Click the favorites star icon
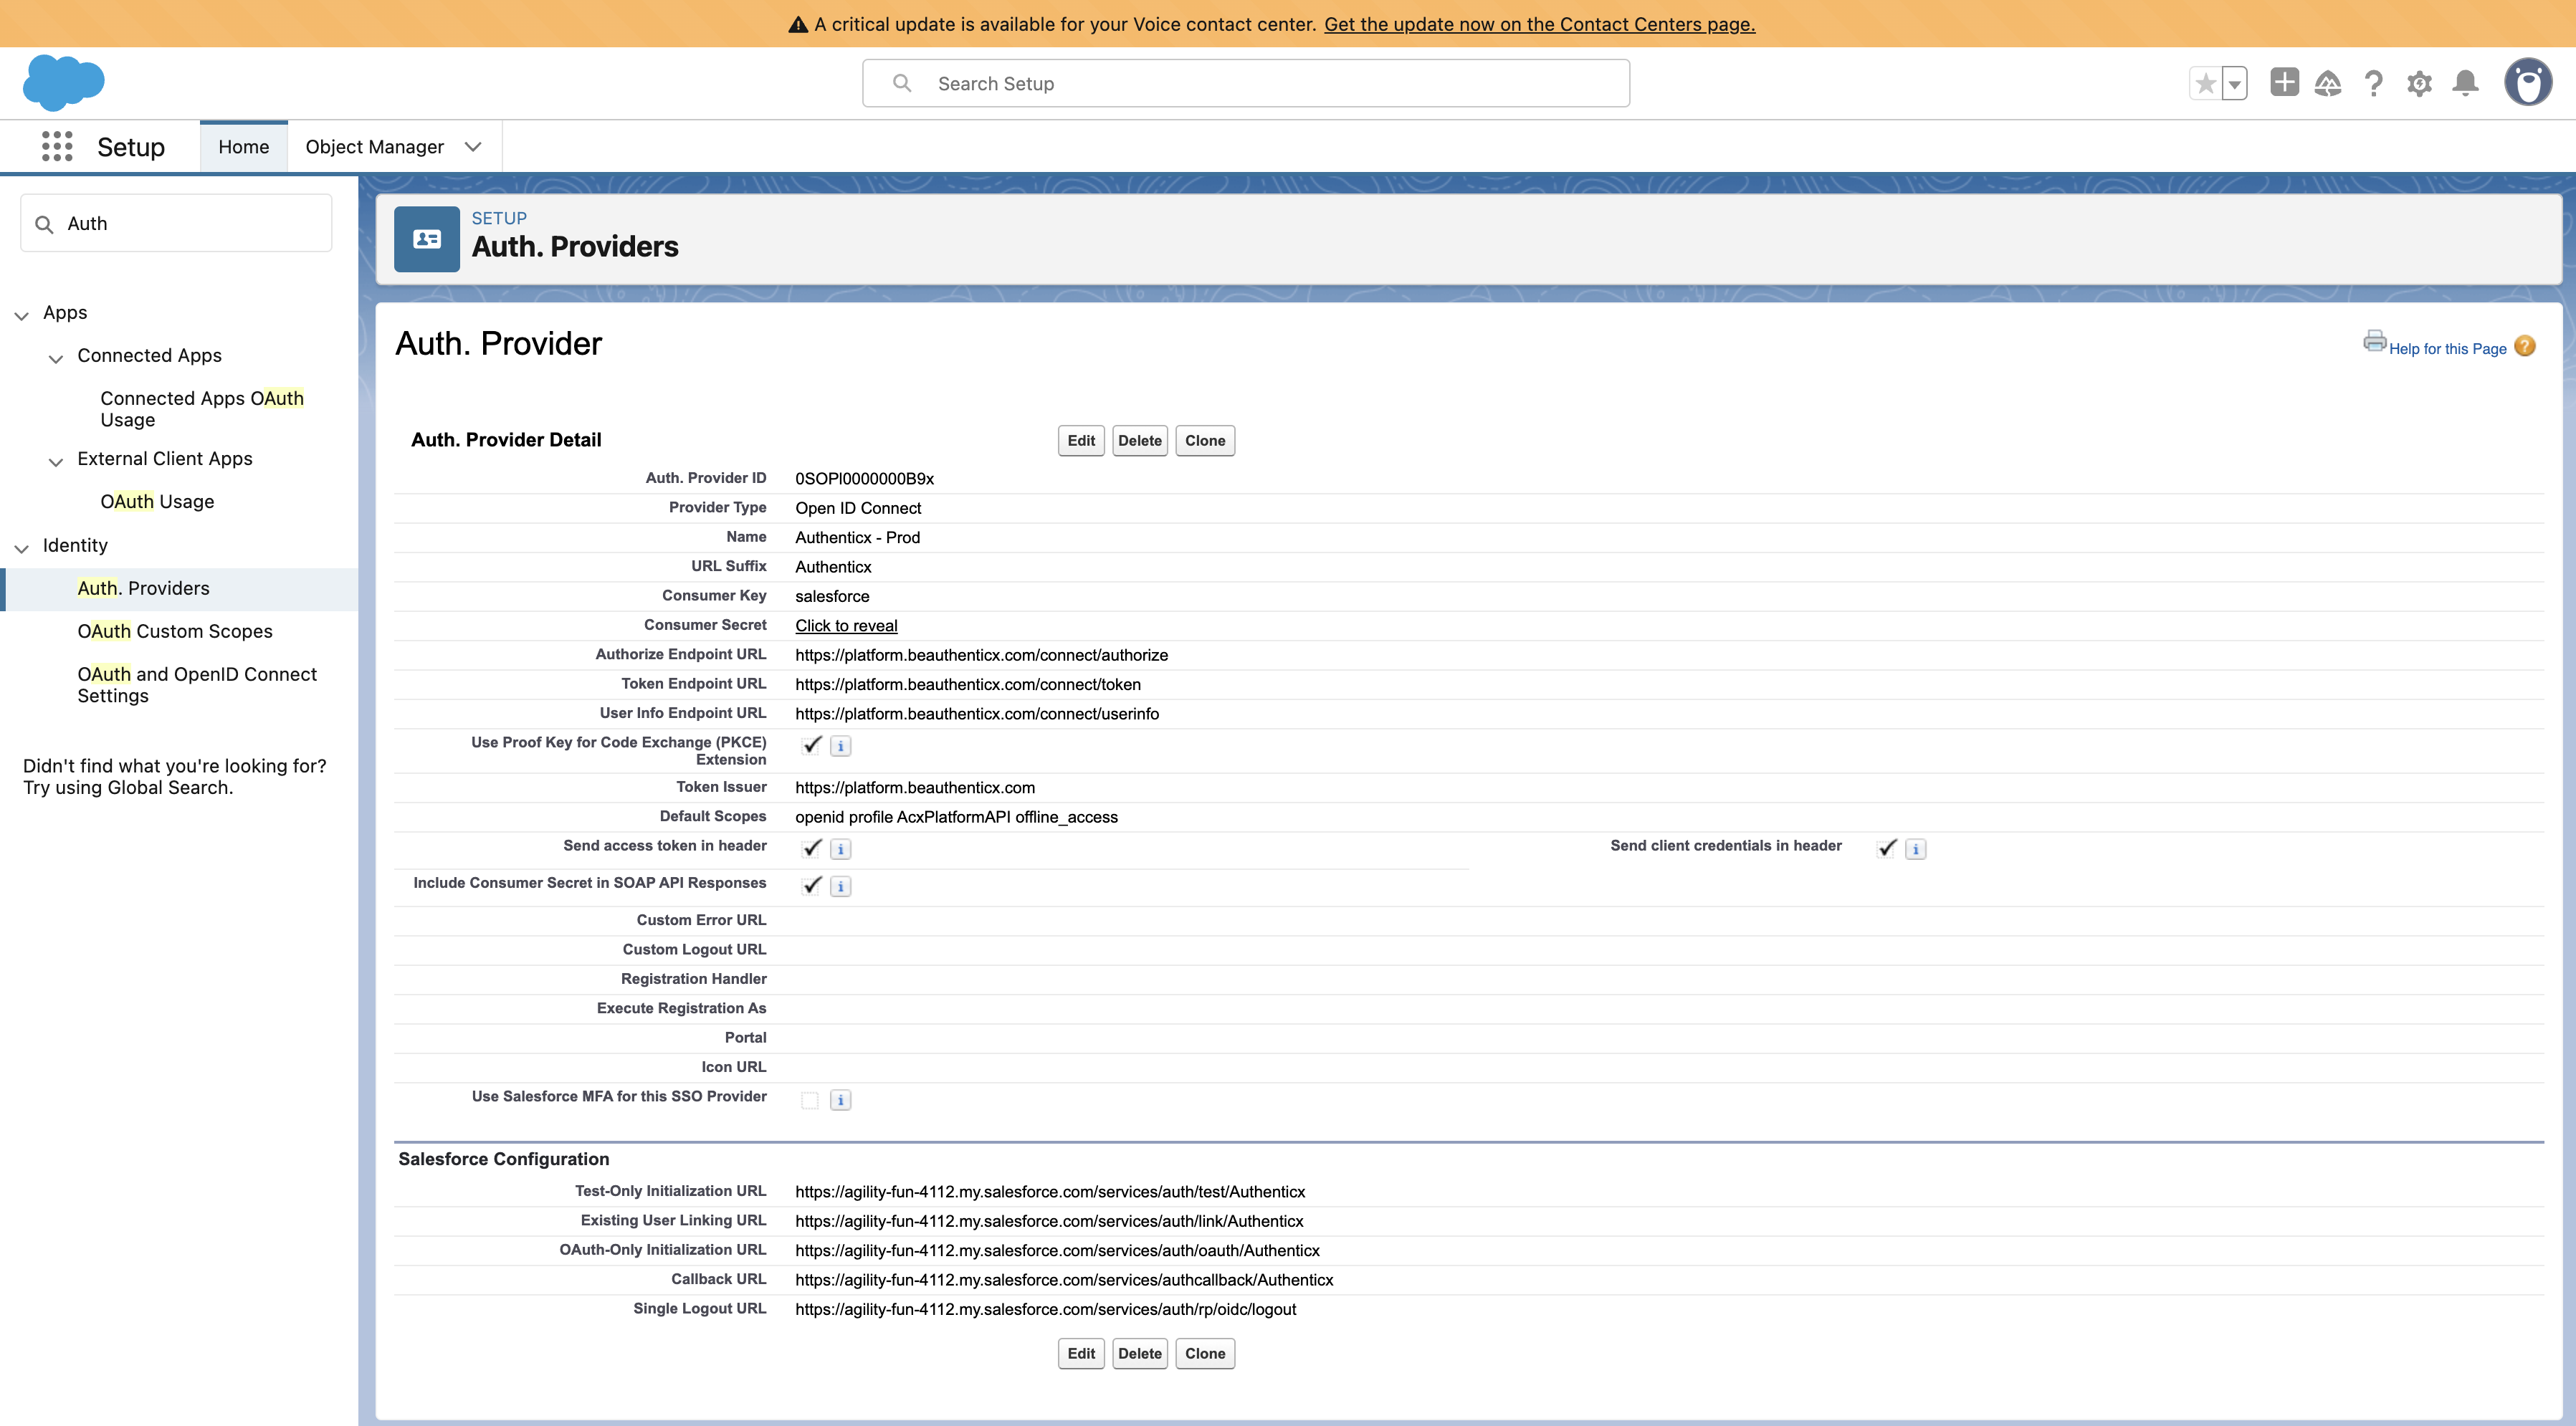The height and width of the screenshot is (1426, 2576). (2205, 83)
